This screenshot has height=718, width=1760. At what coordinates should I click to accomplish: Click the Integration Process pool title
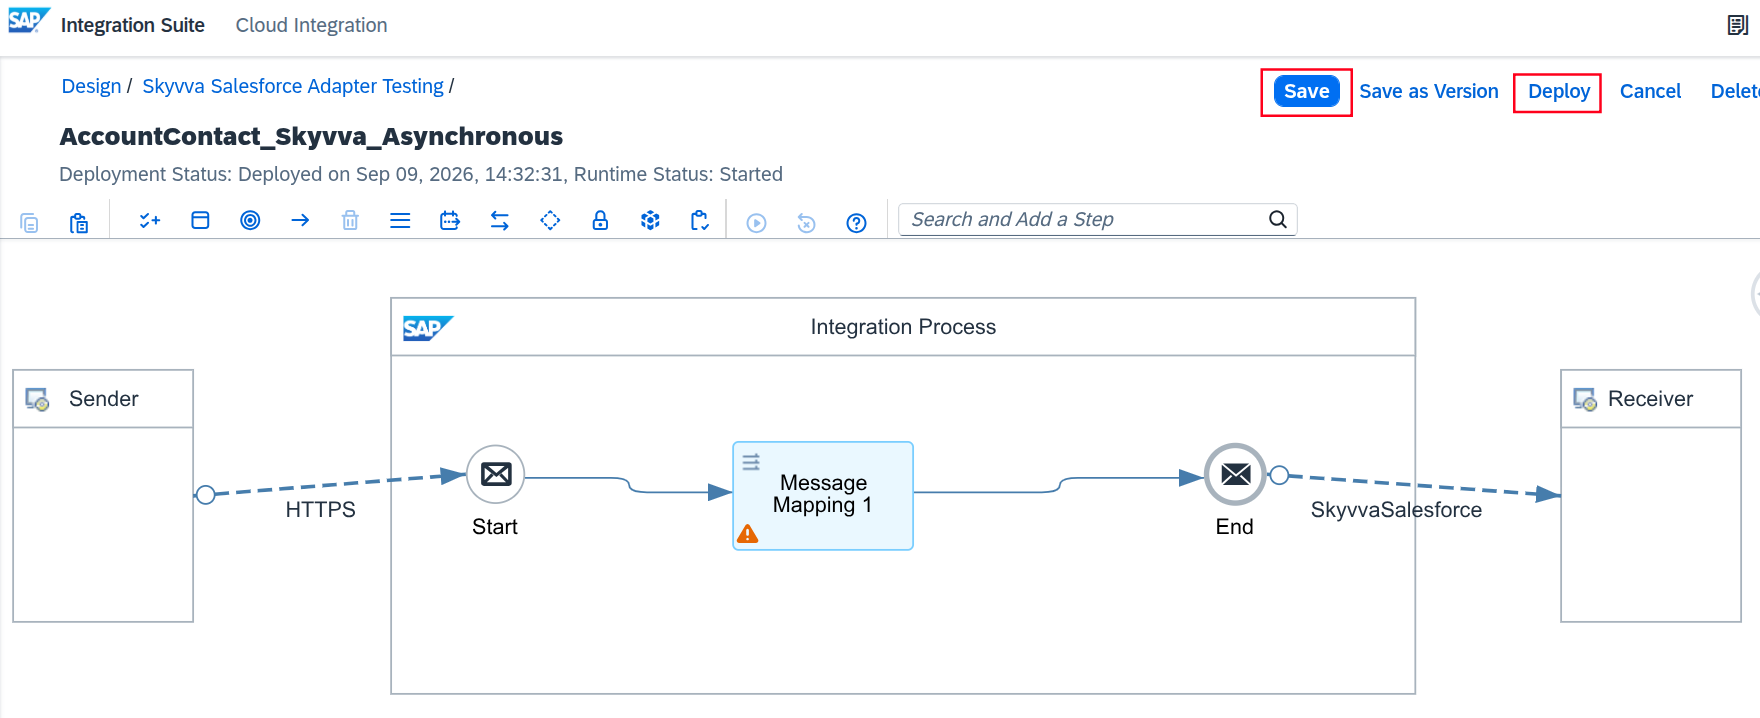(903, 327)
